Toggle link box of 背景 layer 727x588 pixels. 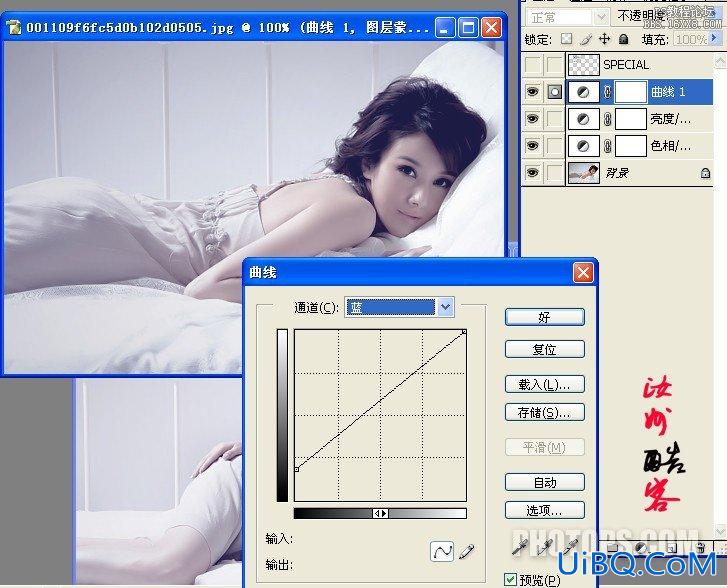(555, 173)
